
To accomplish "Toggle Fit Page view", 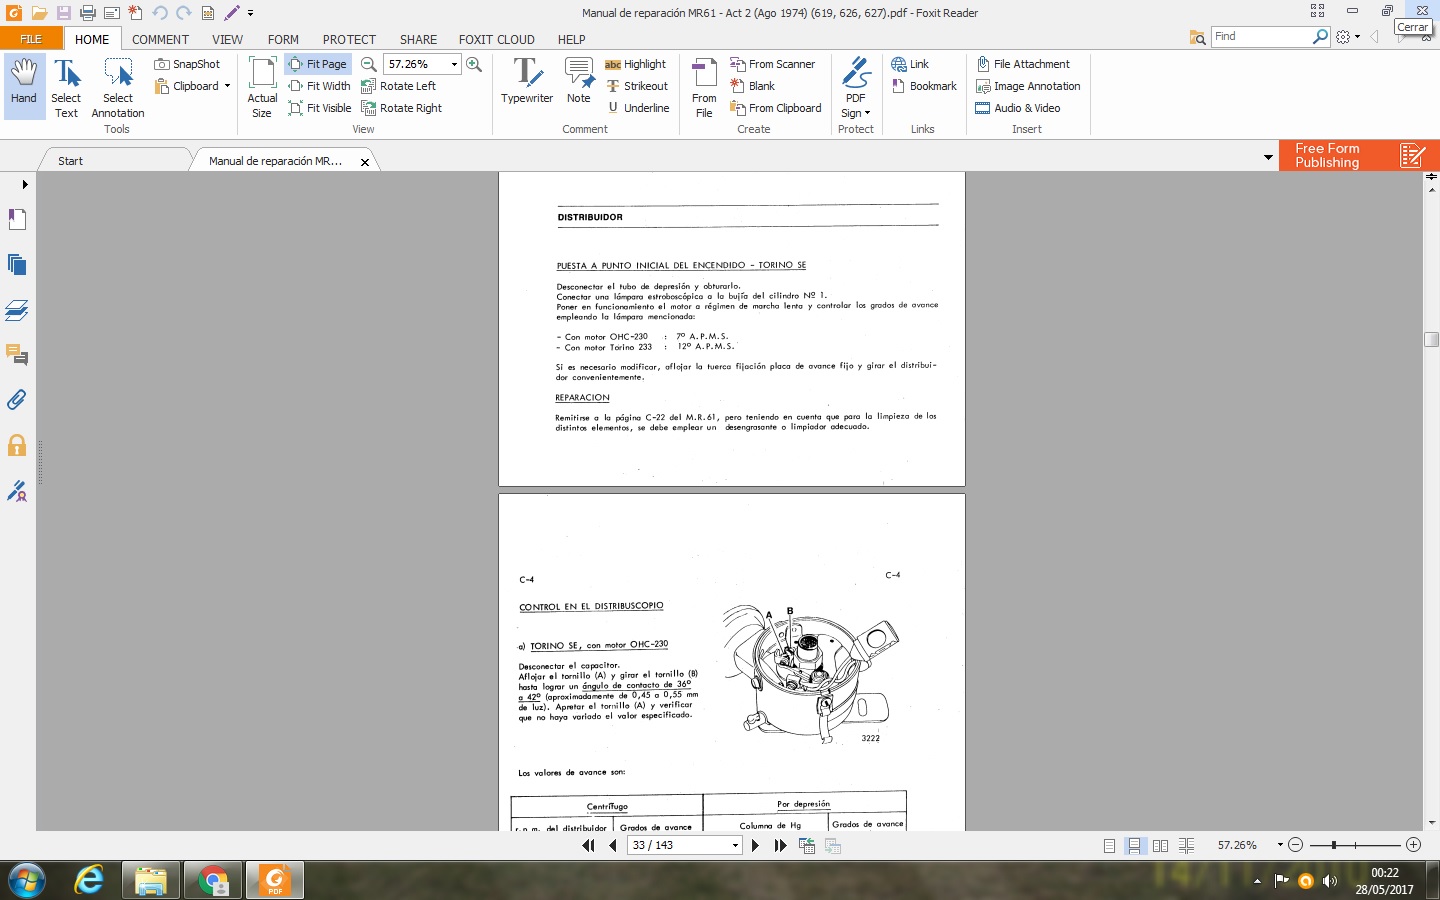I will tap(317, 64).
